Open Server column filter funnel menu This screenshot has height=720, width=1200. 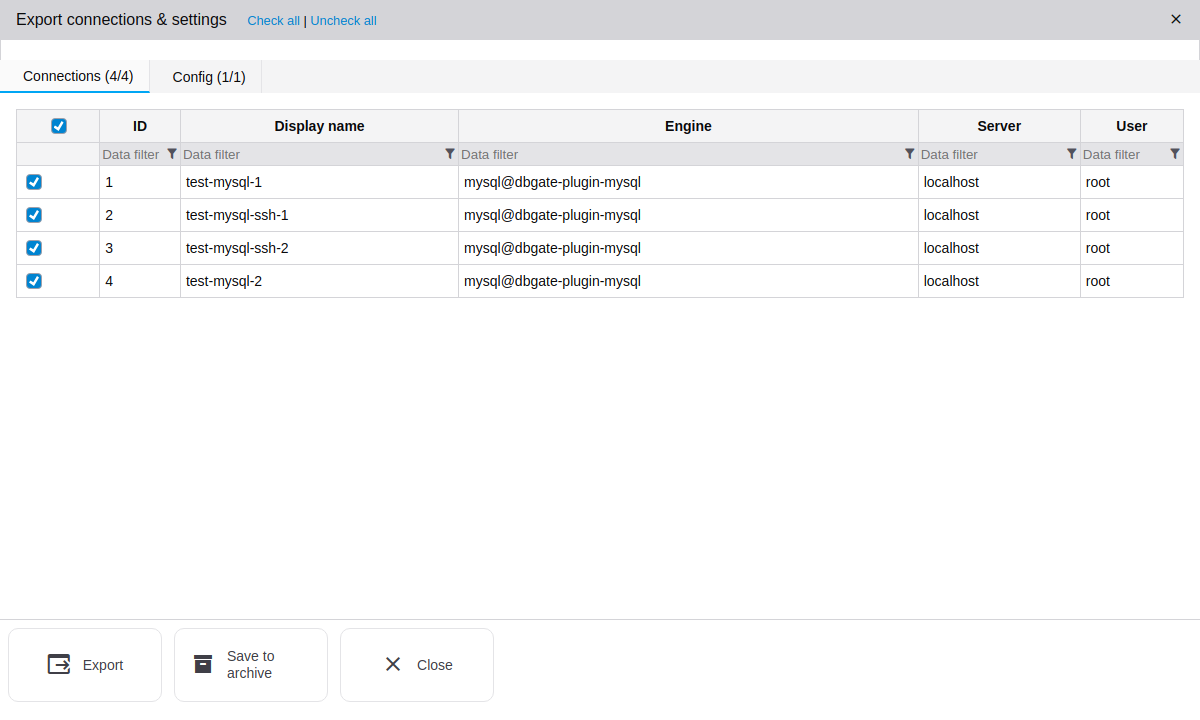(1072, 154)
